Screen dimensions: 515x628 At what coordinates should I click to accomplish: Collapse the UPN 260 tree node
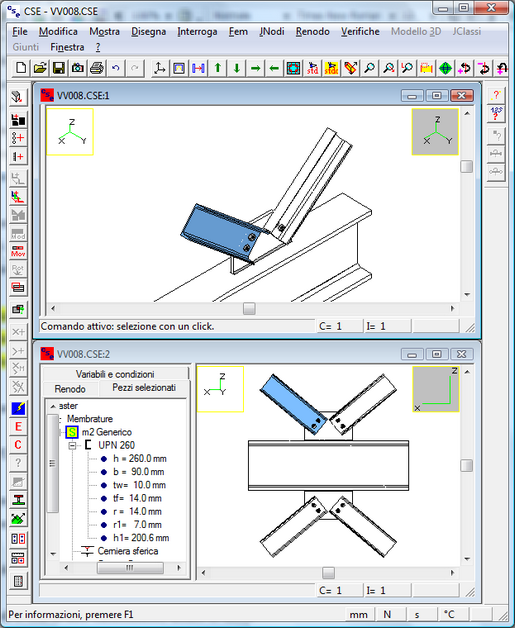(72, 445)
